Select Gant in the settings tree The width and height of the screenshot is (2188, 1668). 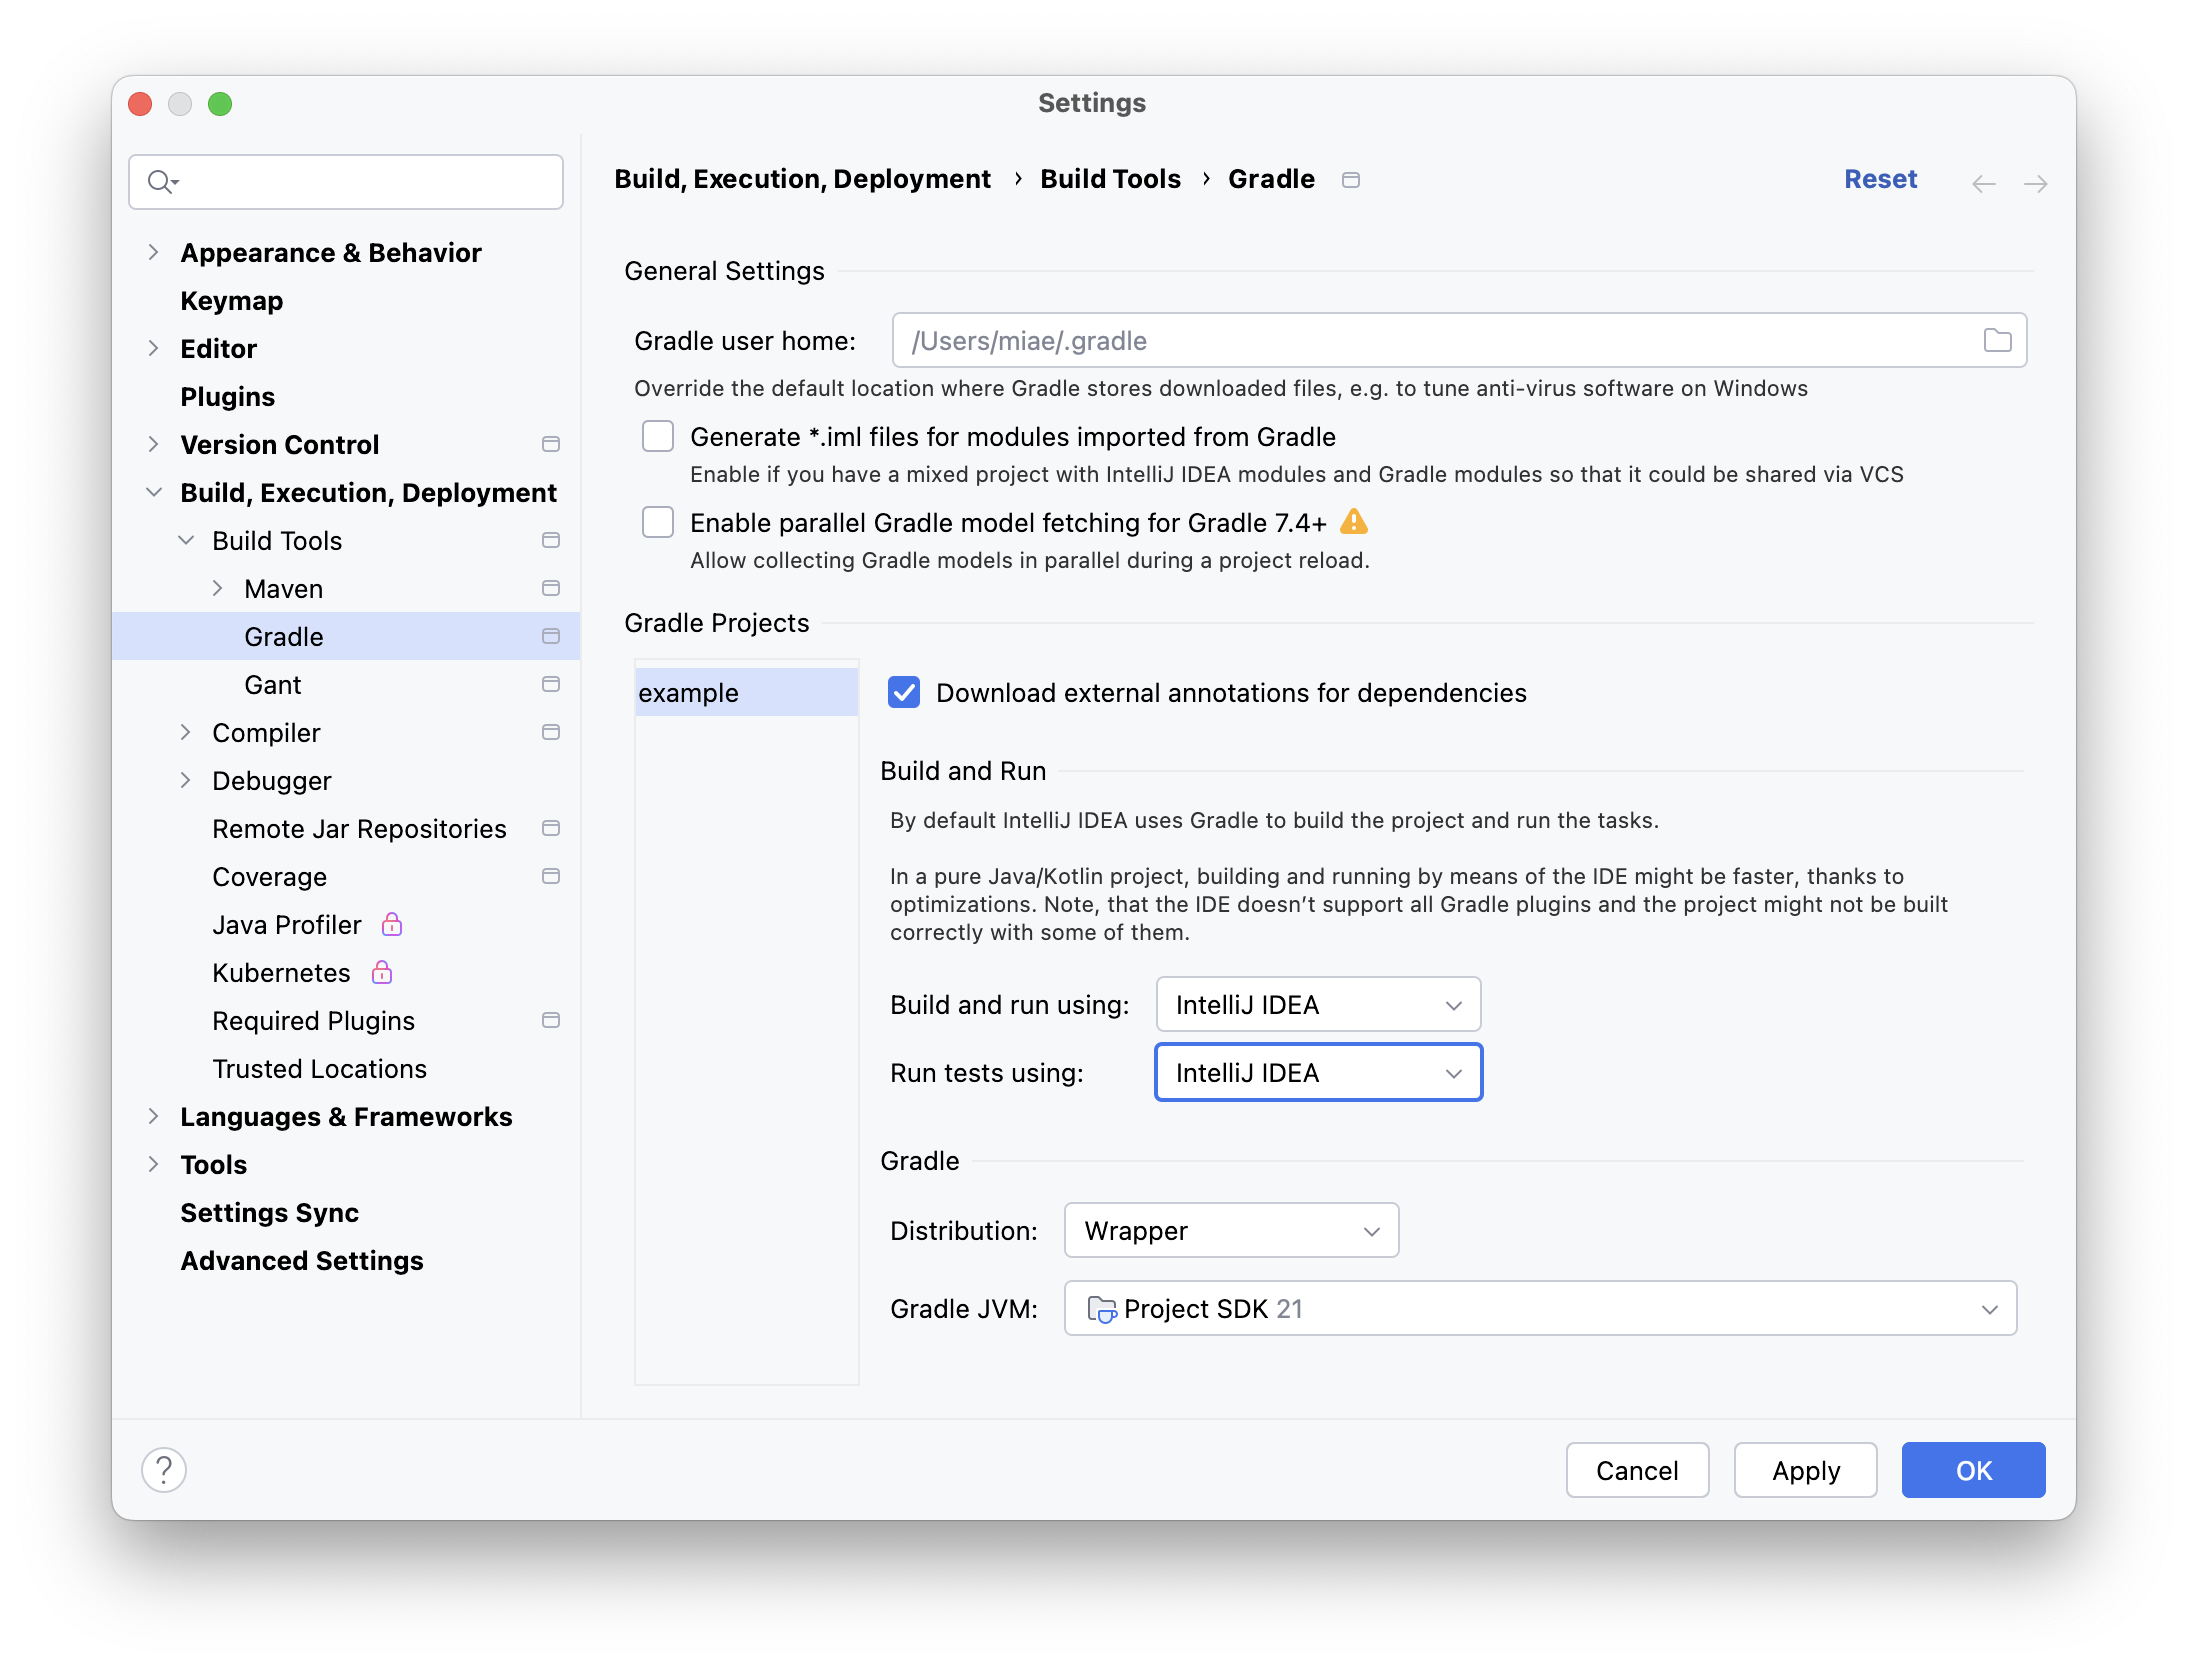click(x=272, y=685)
